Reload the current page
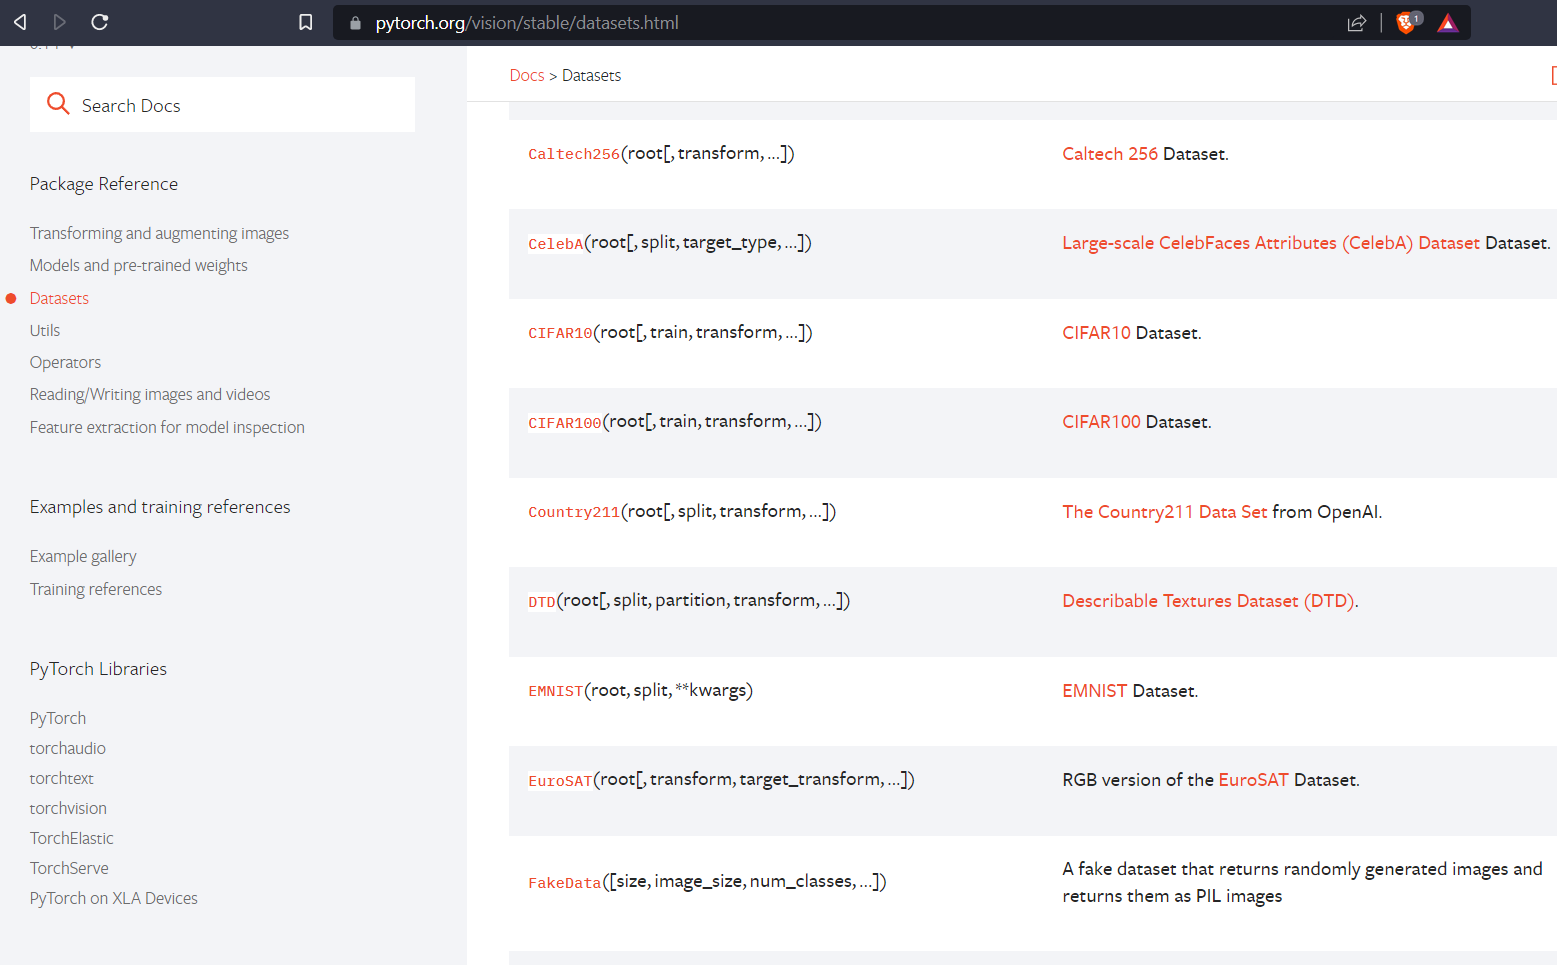 tap(98, 21)
